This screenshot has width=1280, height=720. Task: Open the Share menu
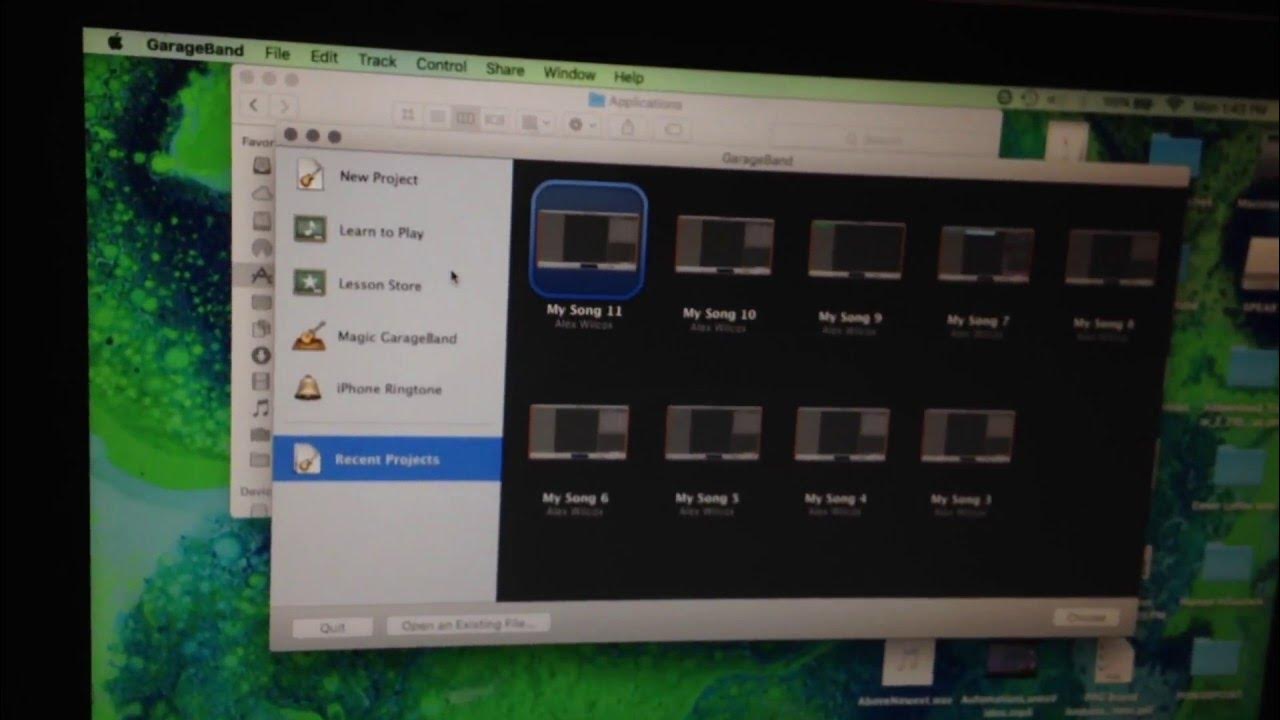pyautogui.click(x=505, y=69)
